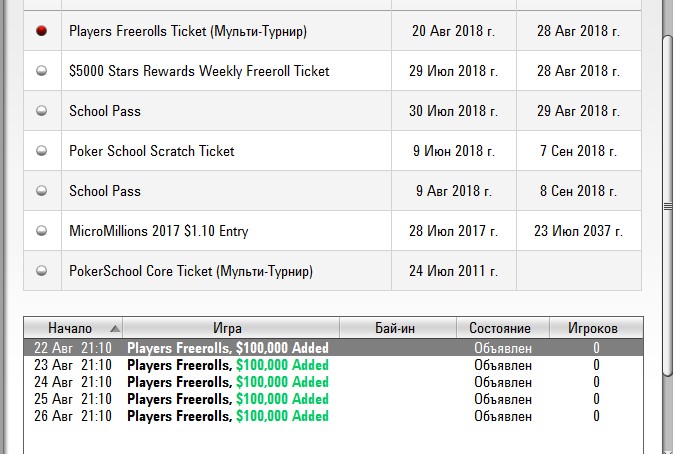Image resolution: width=673 pixels, height=454 pixels.
Task: Select the 22 Авг 21:10 Players Freerolls tournament
Action: pyautogui.click(x=333, y=348)
